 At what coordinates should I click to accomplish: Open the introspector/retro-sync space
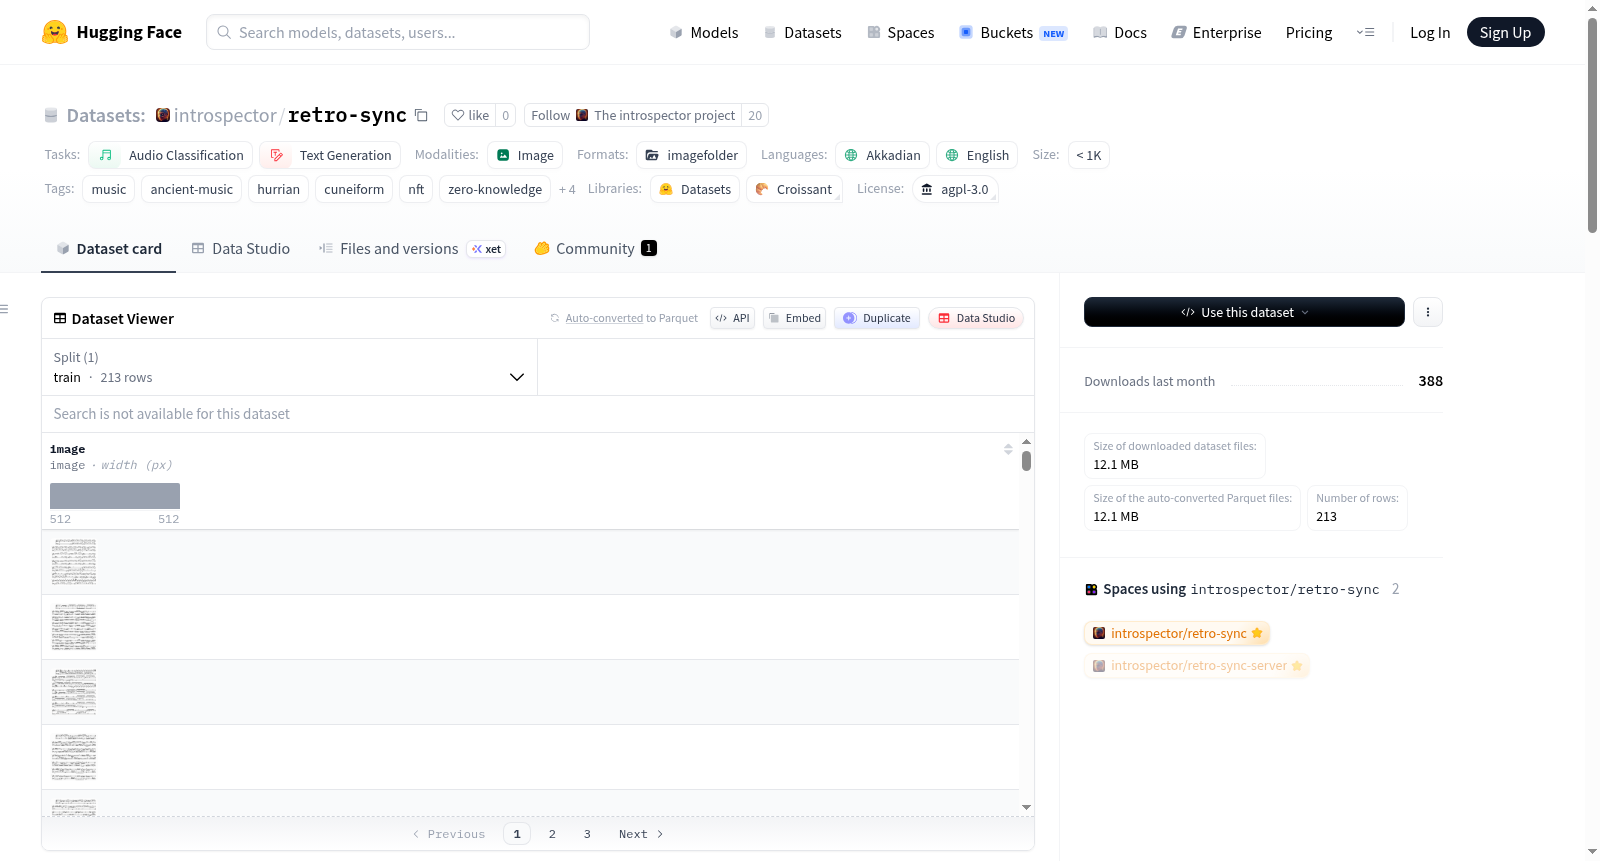pos(1177,633)
